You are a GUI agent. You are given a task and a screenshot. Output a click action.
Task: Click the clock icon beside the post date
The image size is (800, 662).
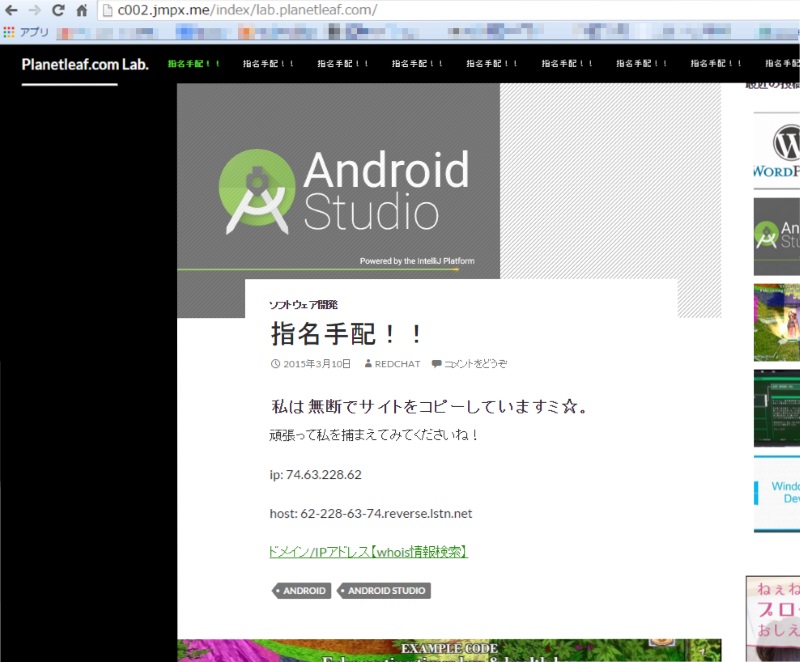point(276,364)
